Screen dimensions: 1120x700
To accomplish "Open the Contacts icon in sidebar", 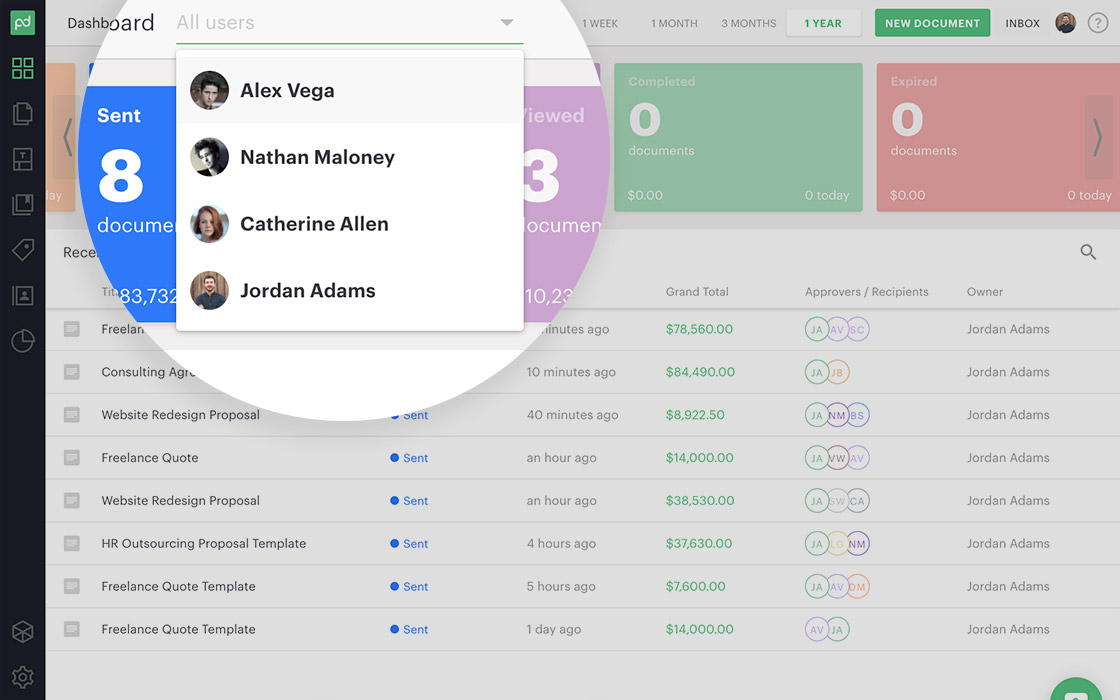I will click(x=23, y=296).
